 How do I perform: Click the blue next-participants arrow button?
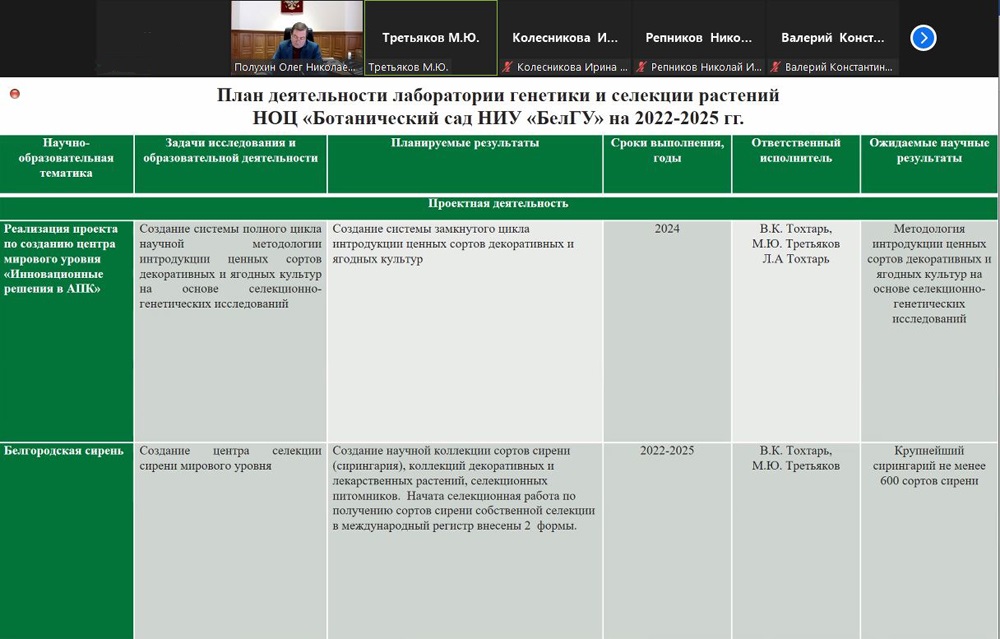pyautogui.click(x=923, y=38)
